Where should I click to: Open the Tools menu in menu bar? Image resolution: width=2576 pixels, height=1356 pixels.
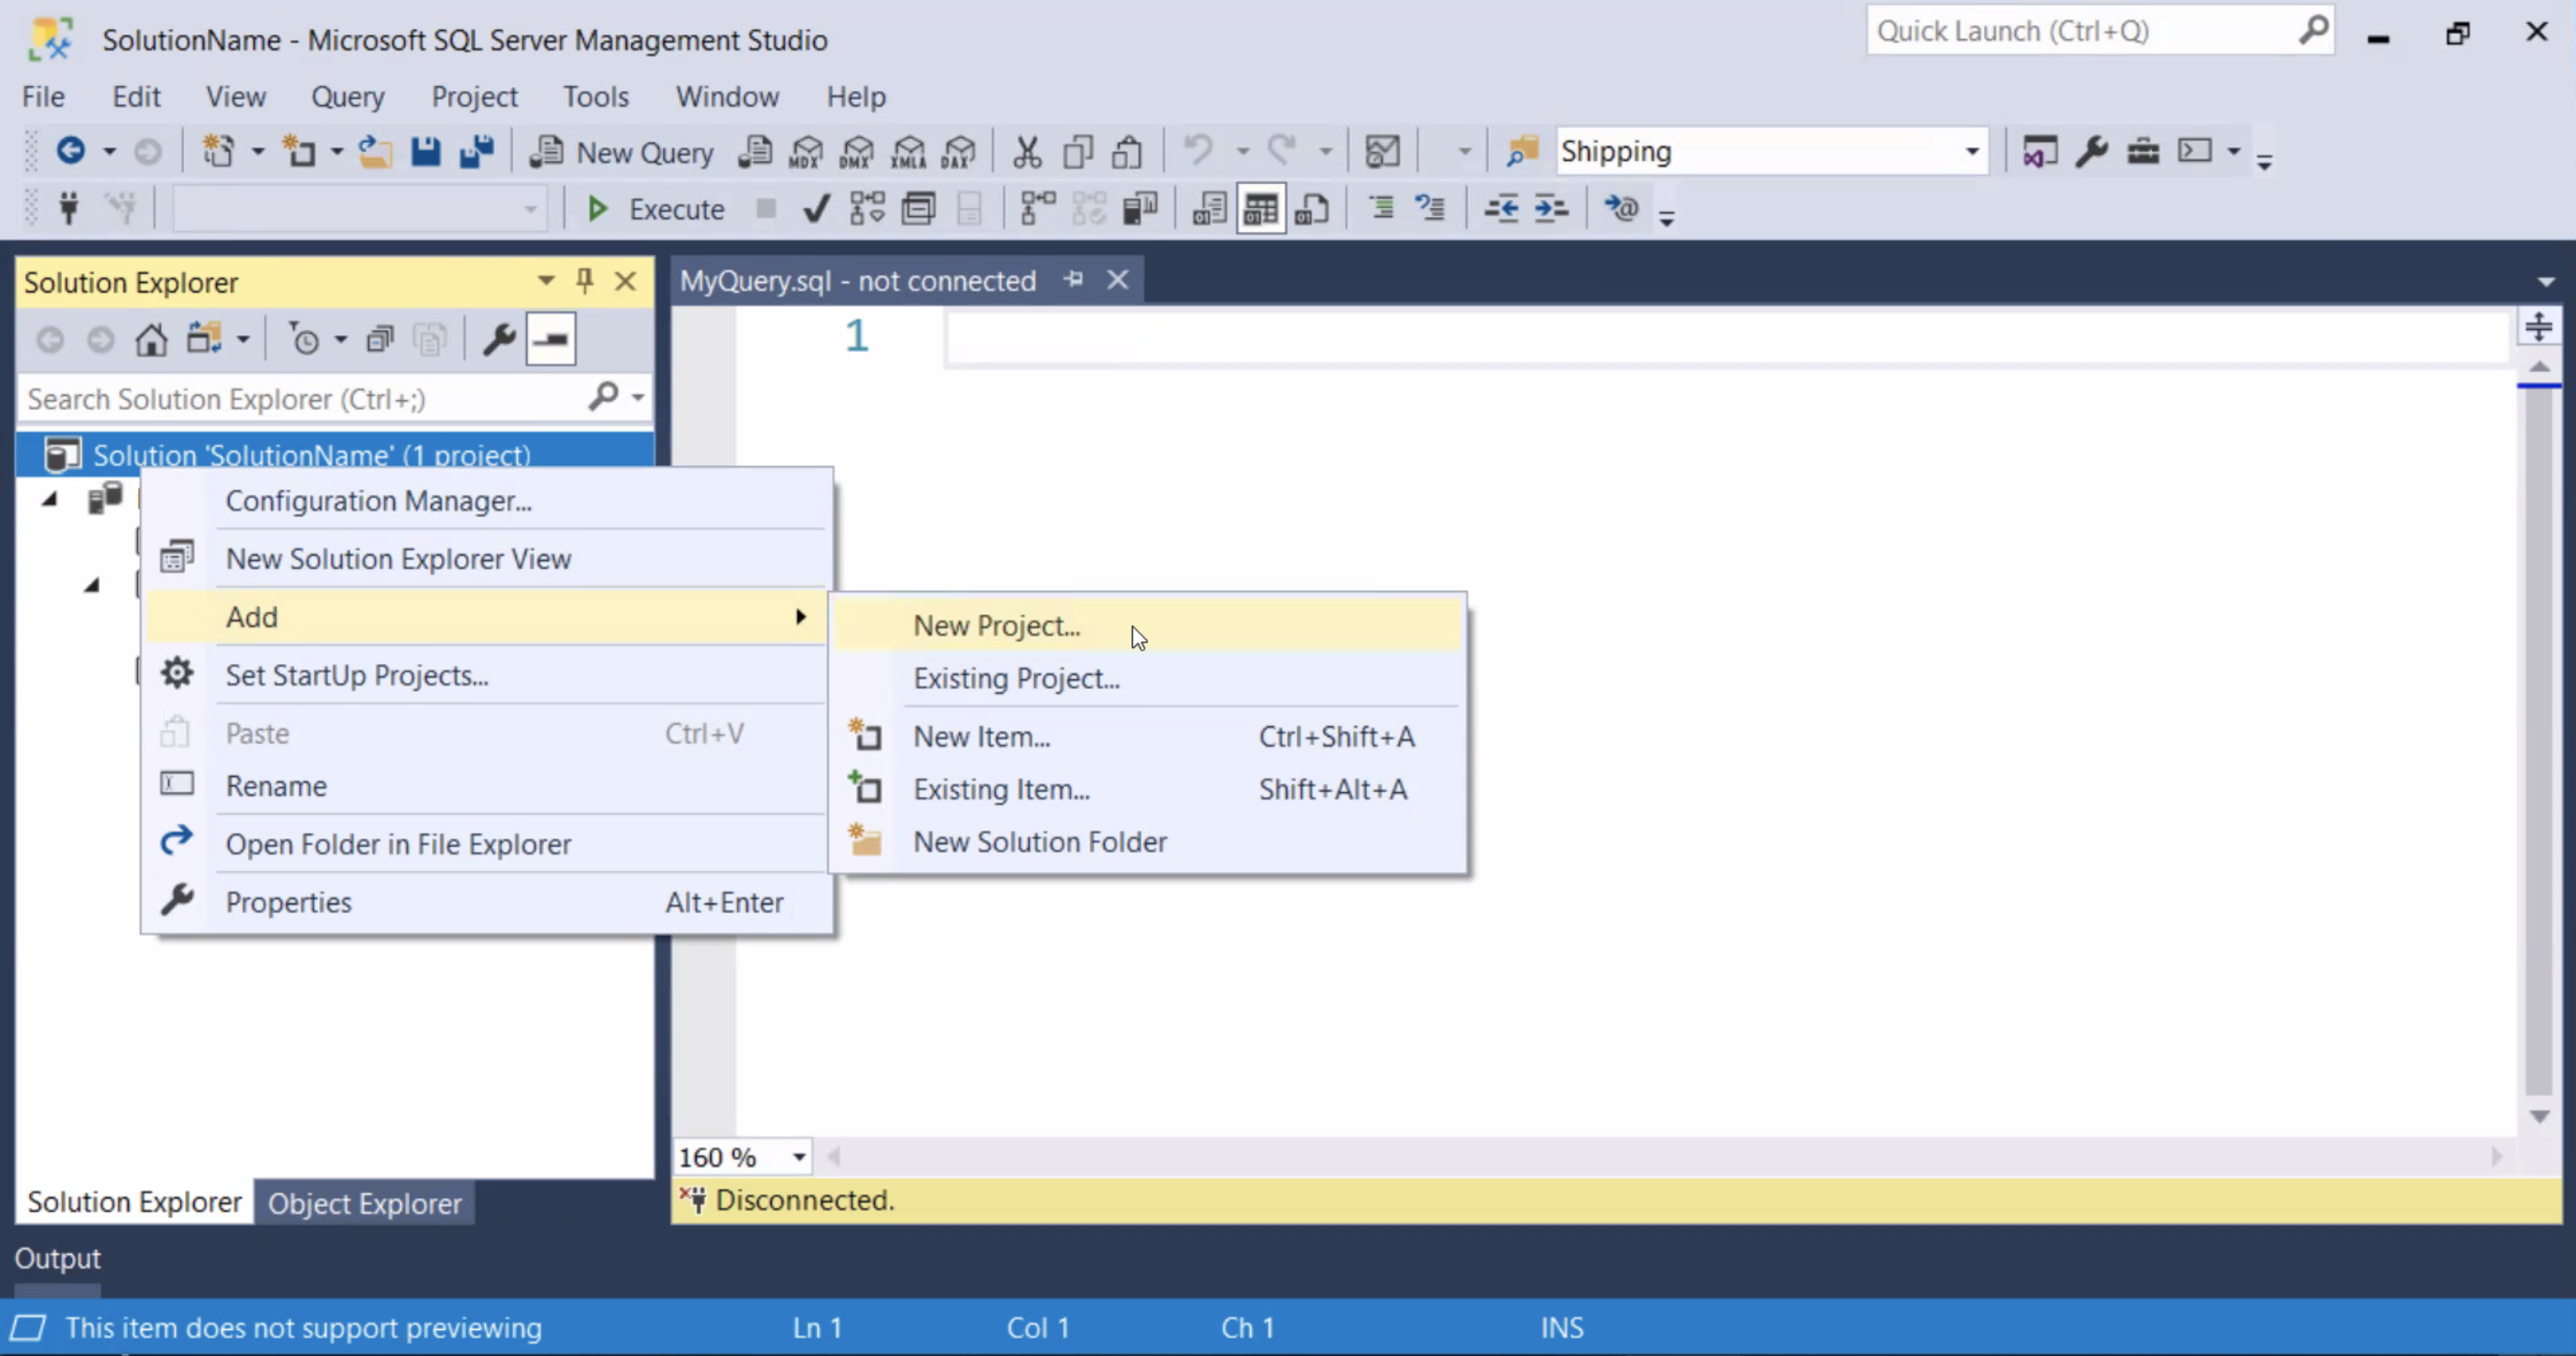point(596,97)
